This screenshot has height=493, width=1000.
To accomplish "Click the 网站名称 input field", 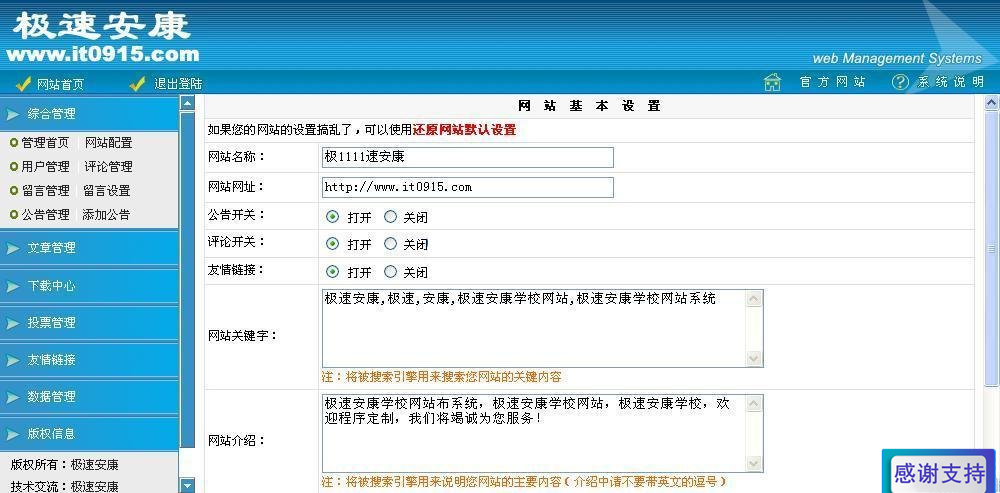I will (467, 157).
